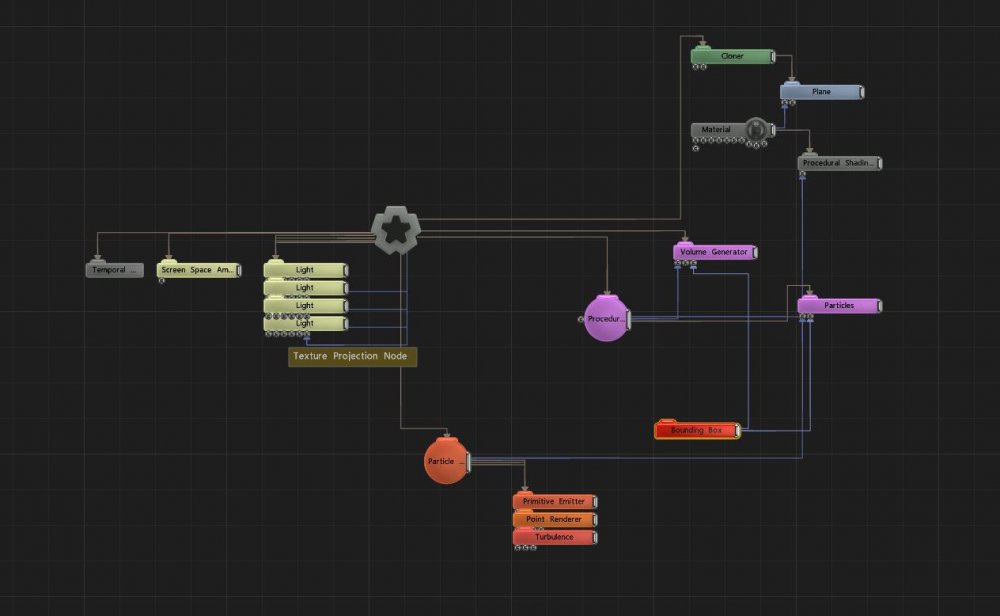The width and height of the screenshot is (1000, 616).
Task: Click the grey Material node
Action: (716, 130)
